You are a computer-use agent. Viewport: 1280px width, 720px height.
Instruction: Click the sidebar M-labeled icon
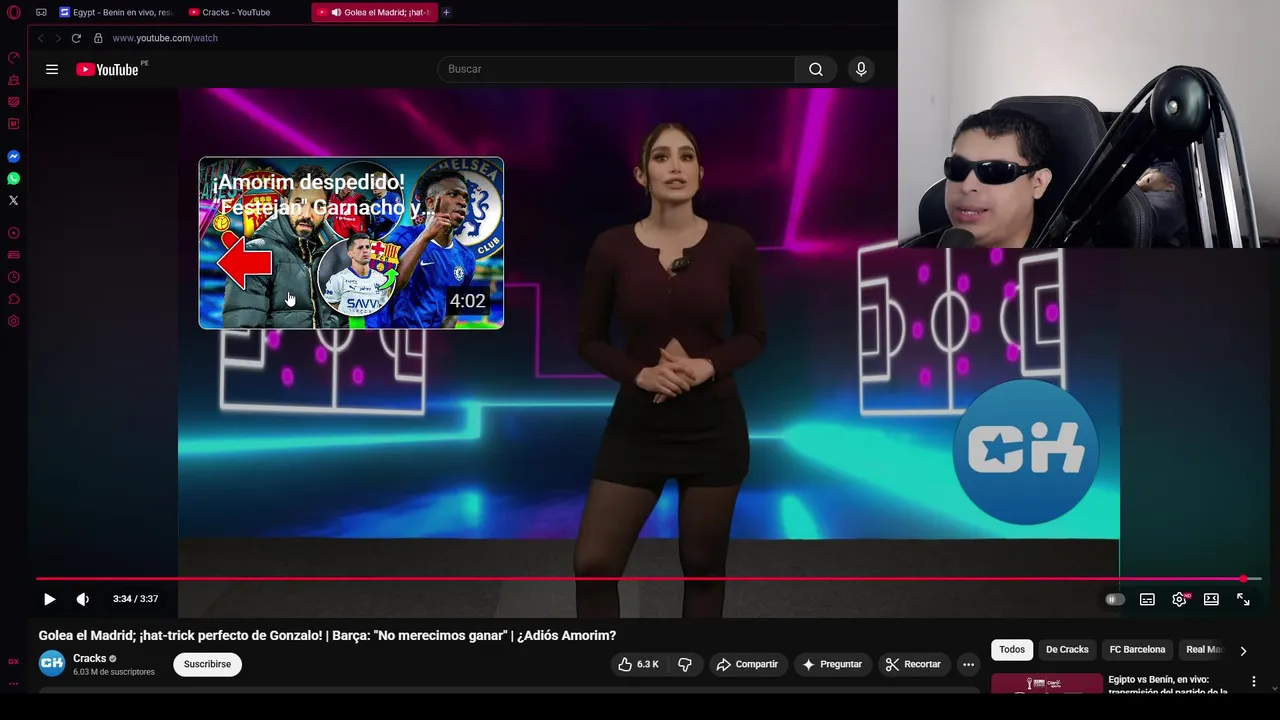pyautogui.click(x=14, y=124)
